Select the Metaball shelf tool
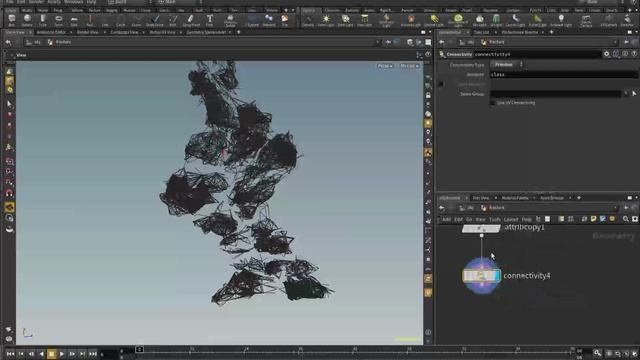This screenshot has height=360, width=640. 269,20
